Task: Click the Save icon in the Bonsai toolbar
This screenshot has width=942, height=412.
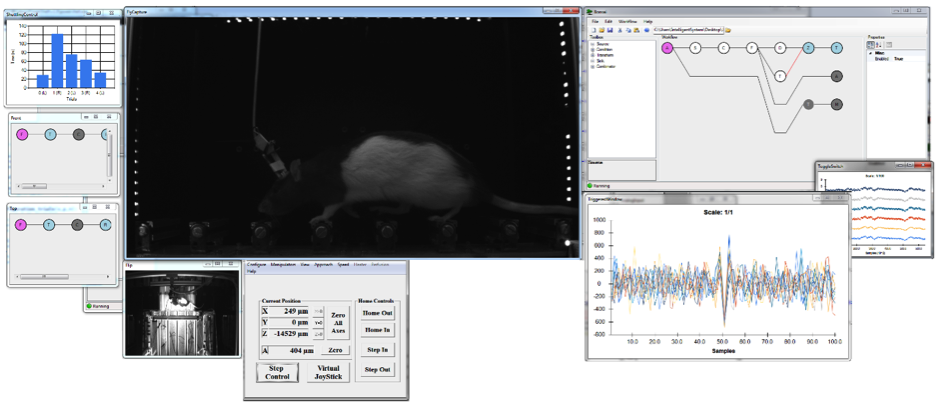Action: [611, 31]
